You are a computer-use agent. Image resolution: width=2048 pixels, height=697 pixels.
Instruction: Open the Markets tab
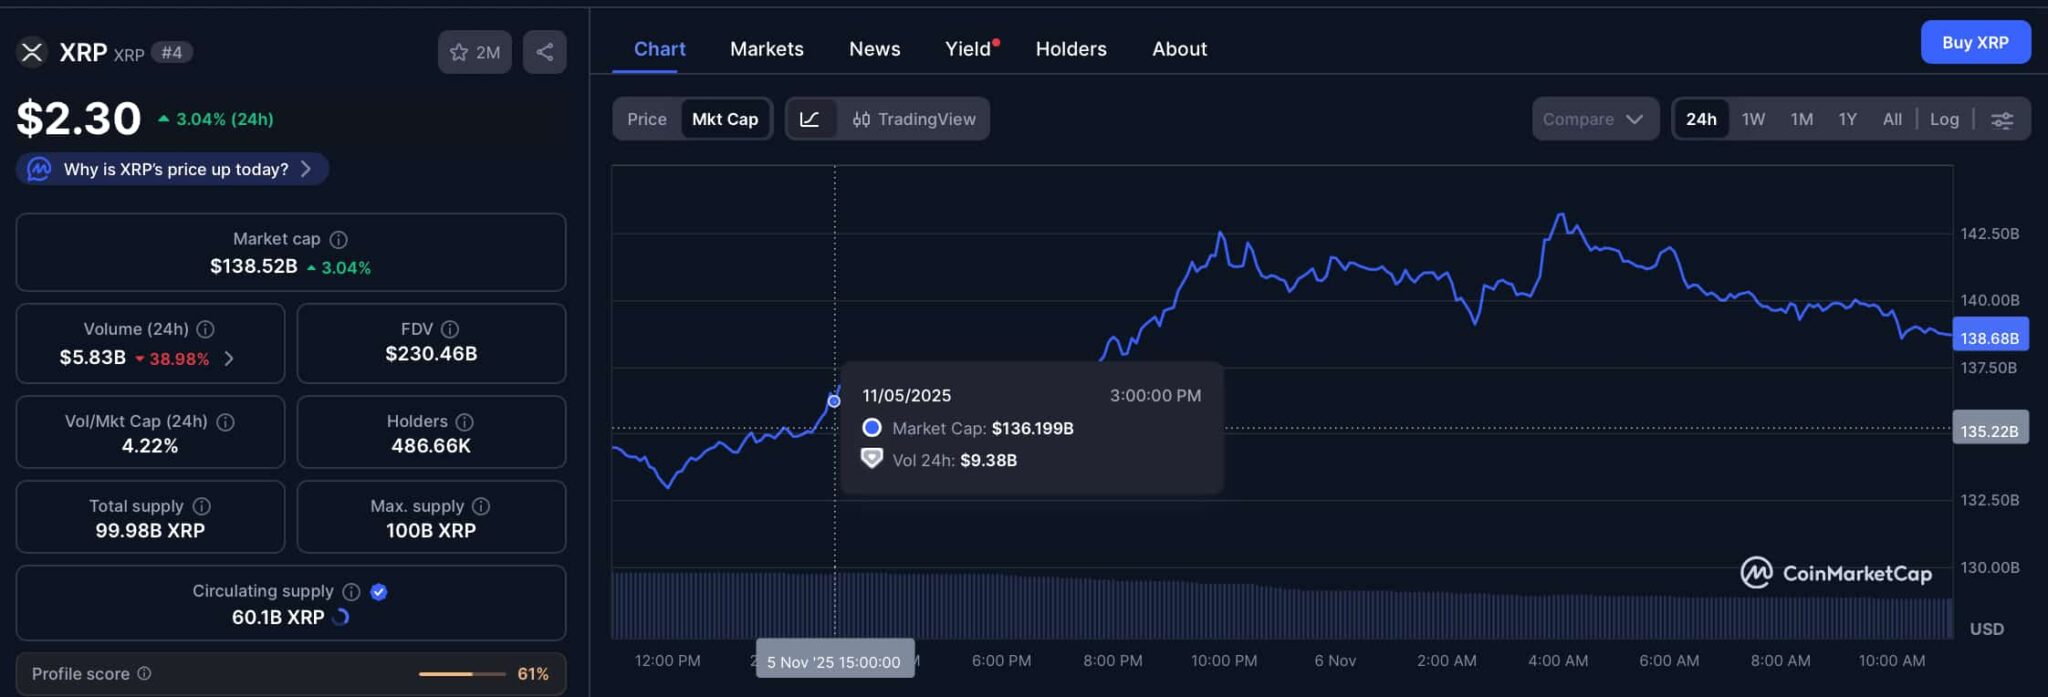[766, 49]
